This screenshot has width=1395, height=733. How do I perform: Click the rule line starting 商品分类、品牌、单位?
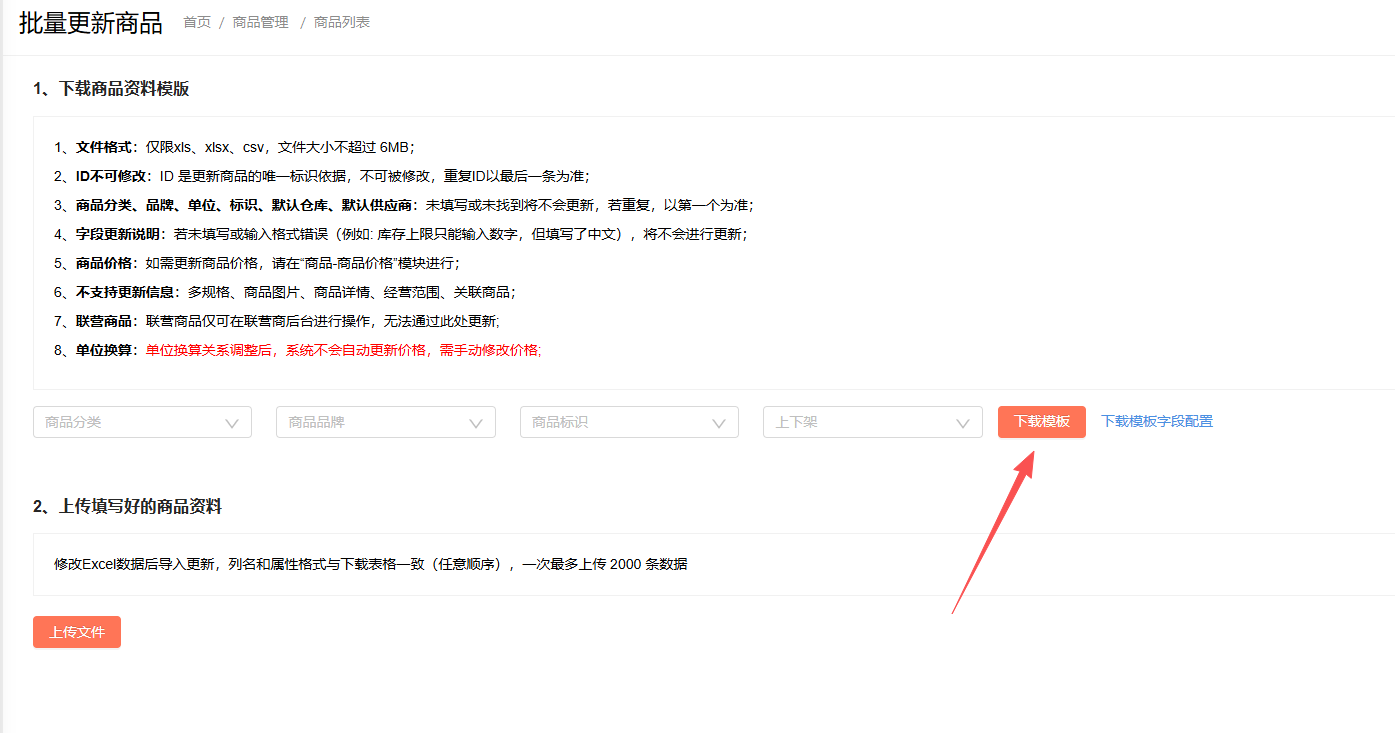pyautogui.click(x=404, y=205)
